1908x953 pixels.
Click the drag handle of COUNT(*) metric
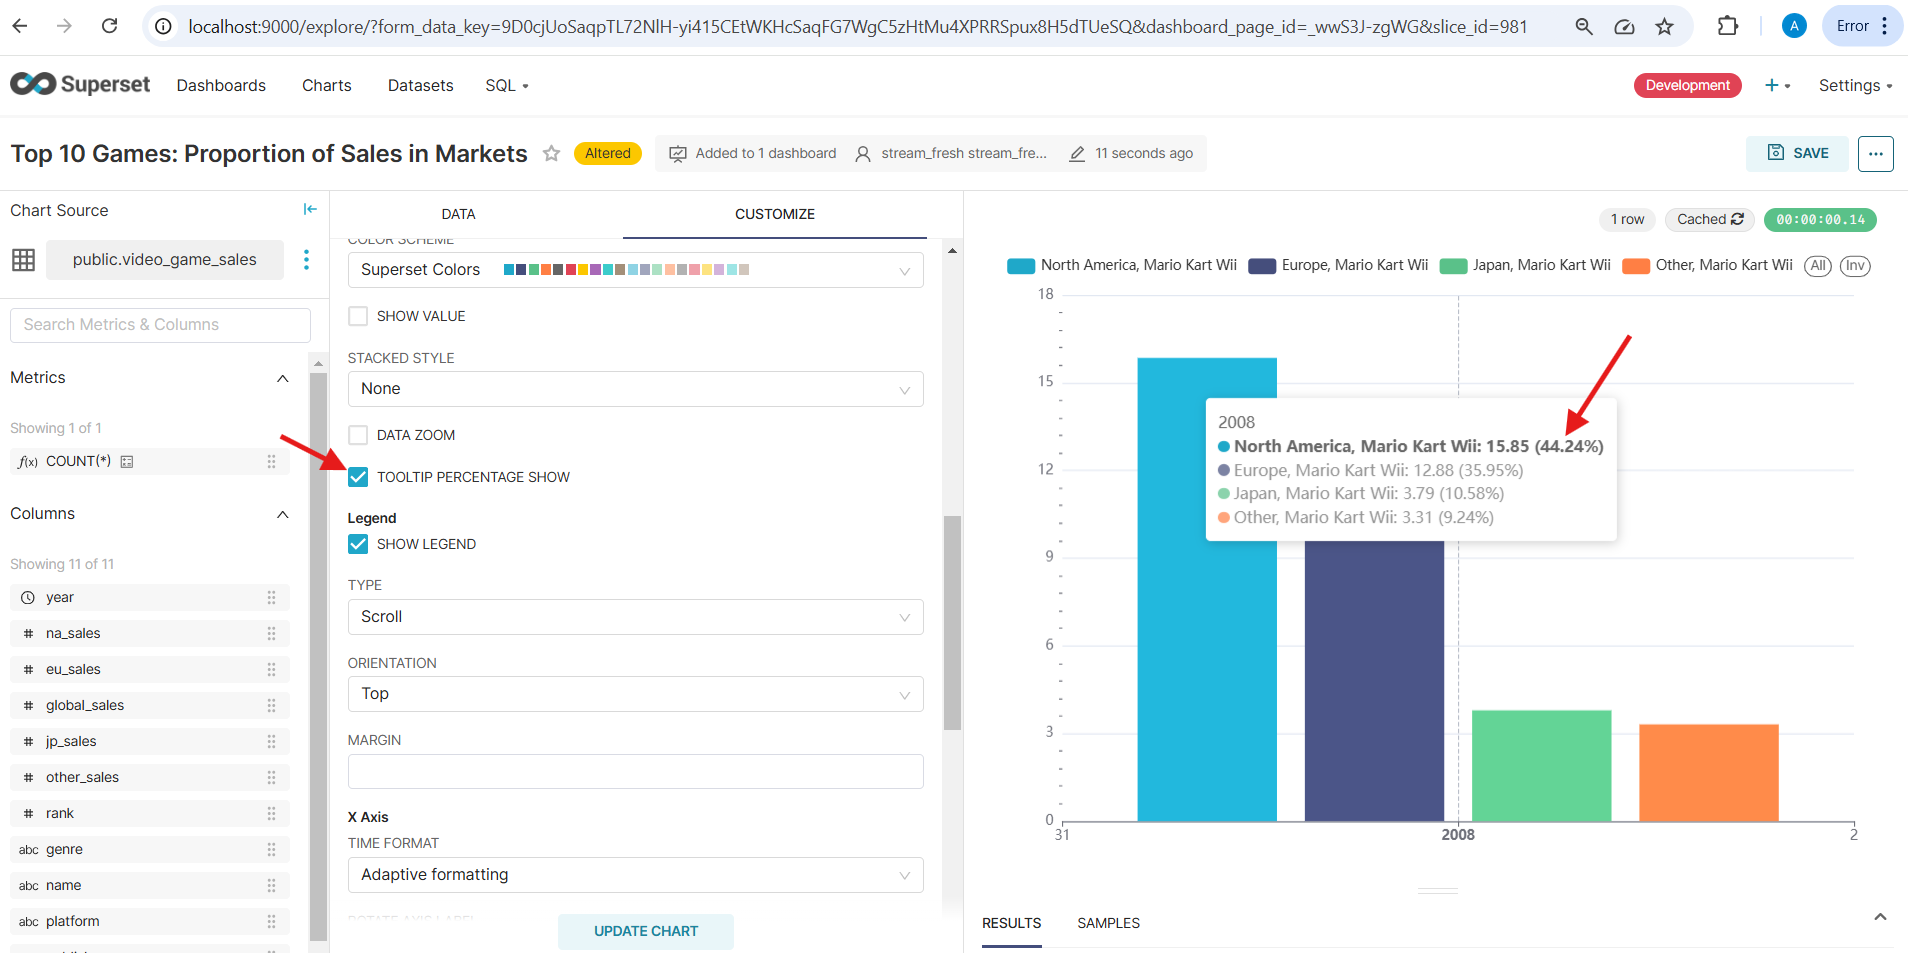pyautogui.click(x=271, y=461)
